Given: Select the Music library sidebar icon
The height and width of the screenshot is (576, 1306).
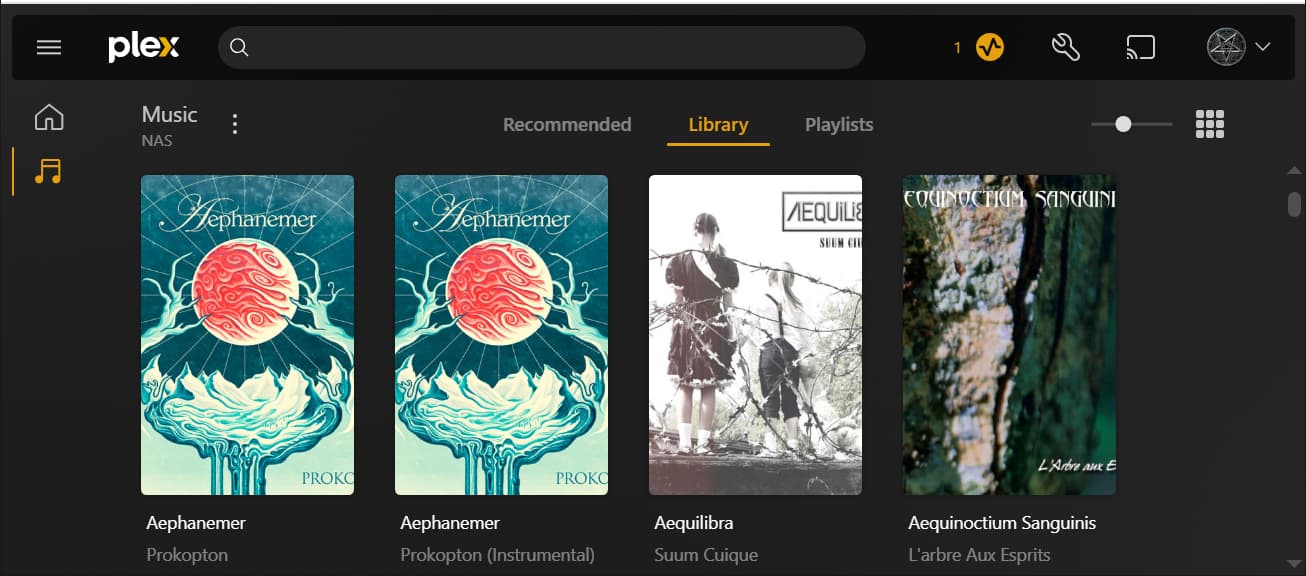Looking at the screenshot, I should tap(48, 171).
